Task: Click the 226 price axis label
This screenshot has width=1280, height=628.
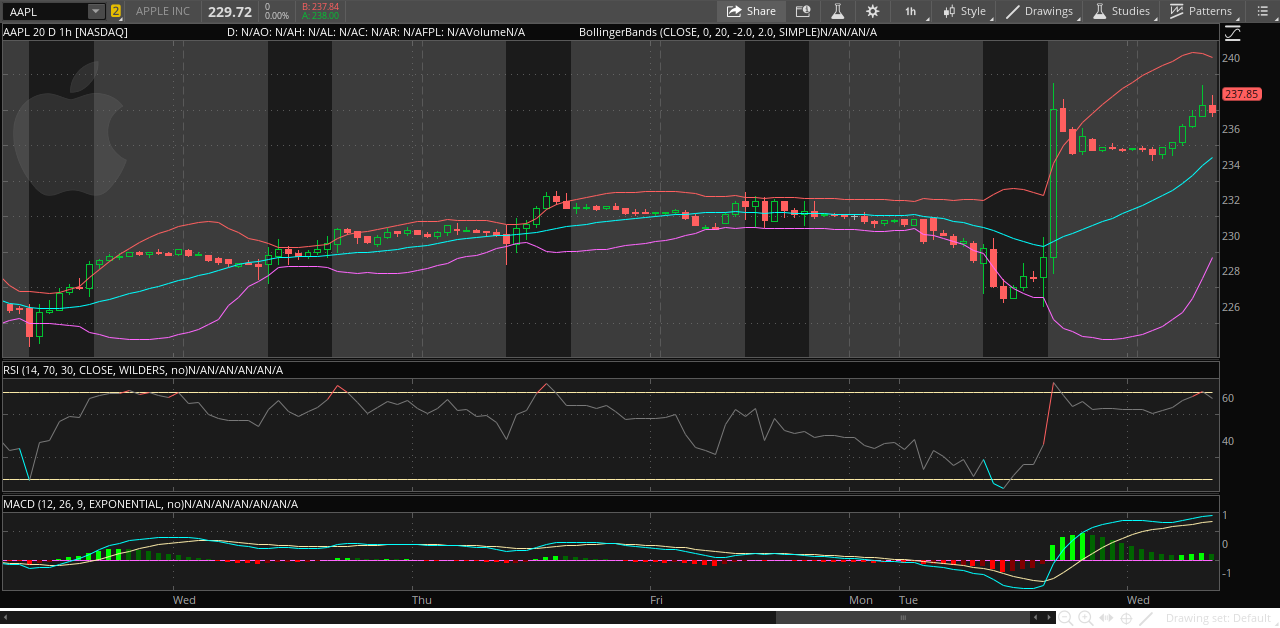Action: coord(1232,307)
